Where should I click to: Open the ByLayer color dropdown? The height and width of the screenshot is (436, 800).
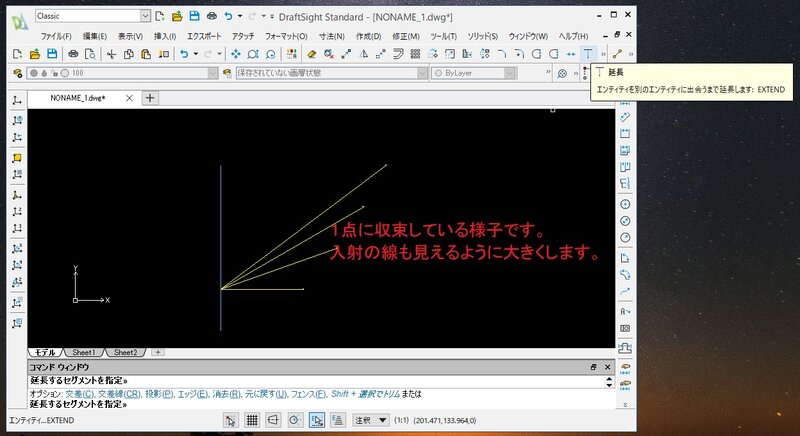tap(509, 73)
